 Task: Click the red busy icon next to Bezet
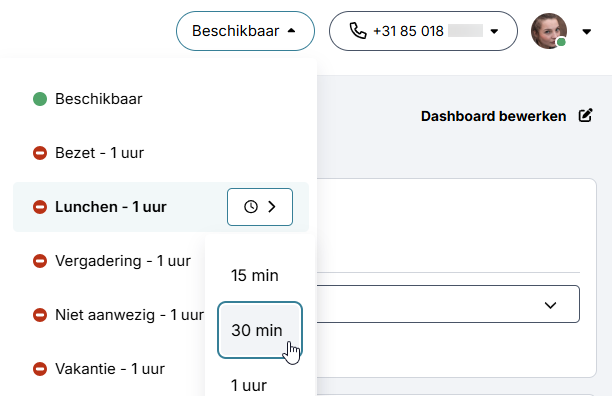[40, 153]
